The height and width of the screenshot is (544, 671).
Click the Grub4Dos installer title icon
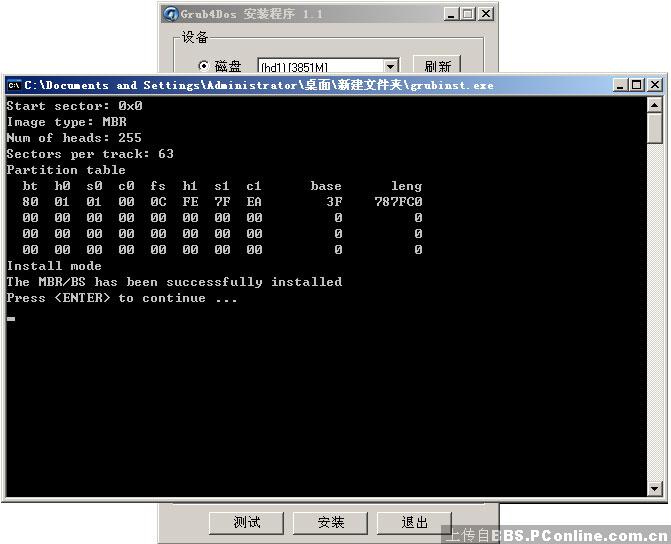[x=170, y=14]
